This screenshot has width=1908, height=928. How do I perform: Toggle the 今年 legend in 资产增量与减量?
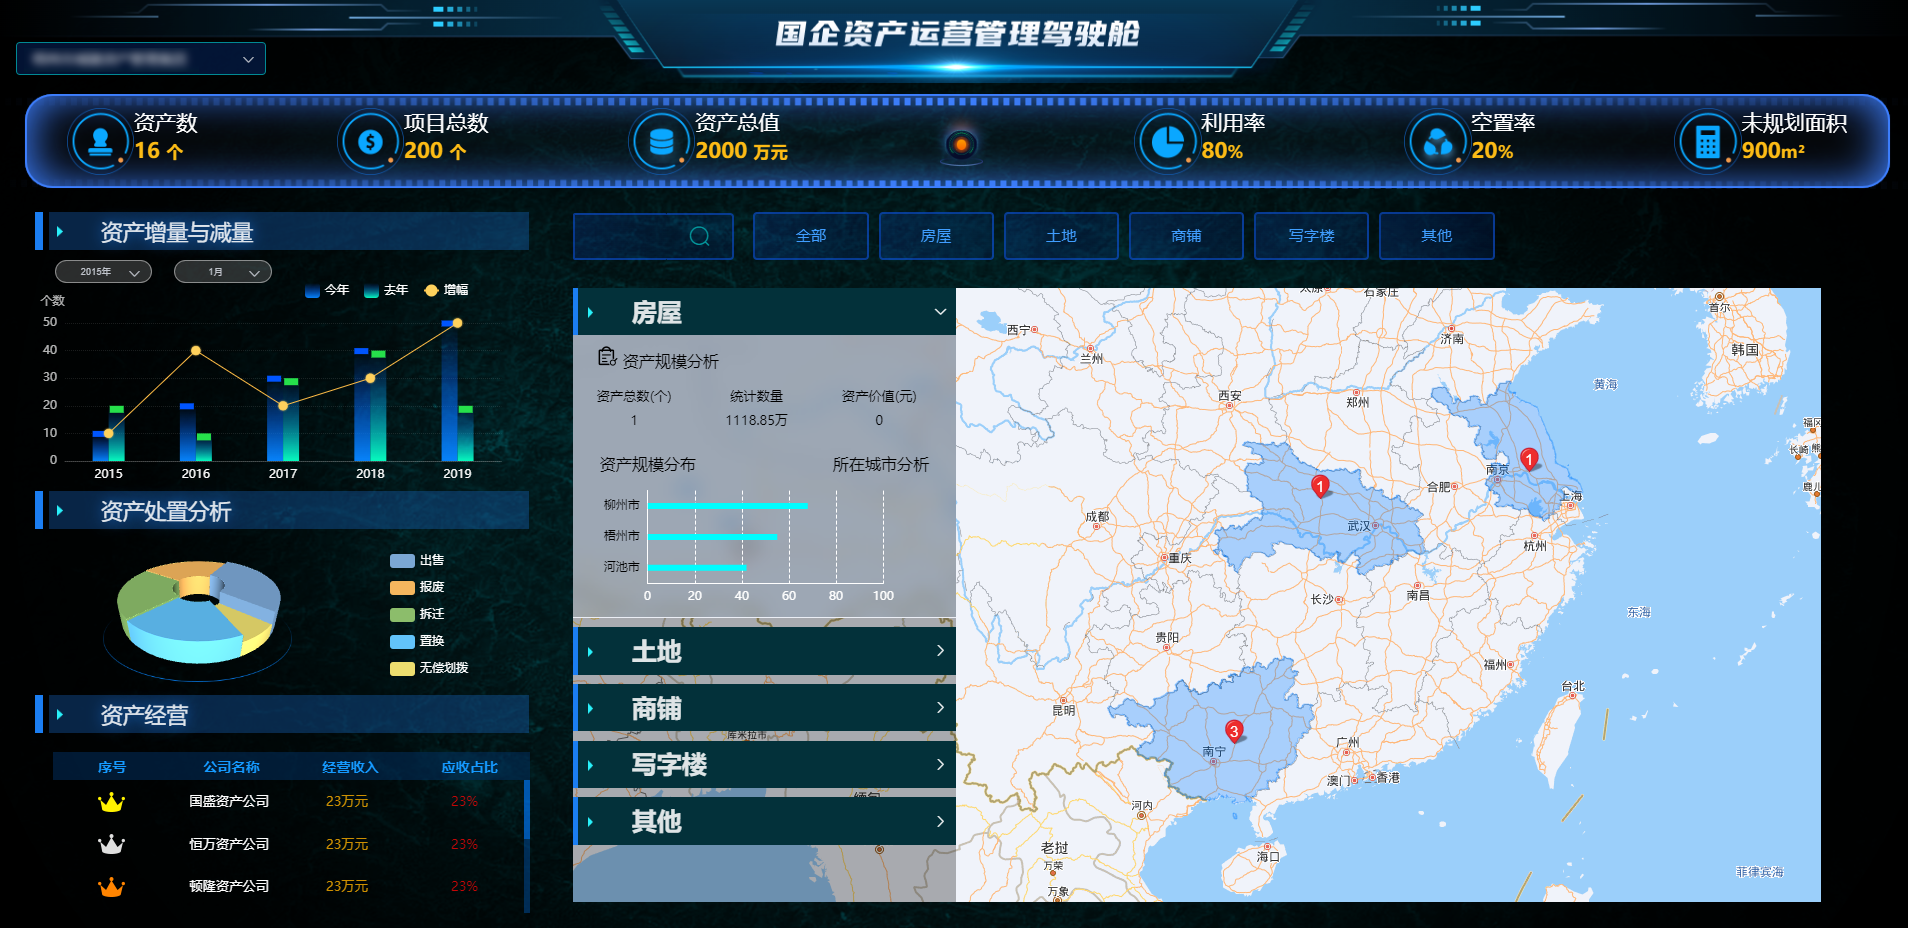point(328,290)
